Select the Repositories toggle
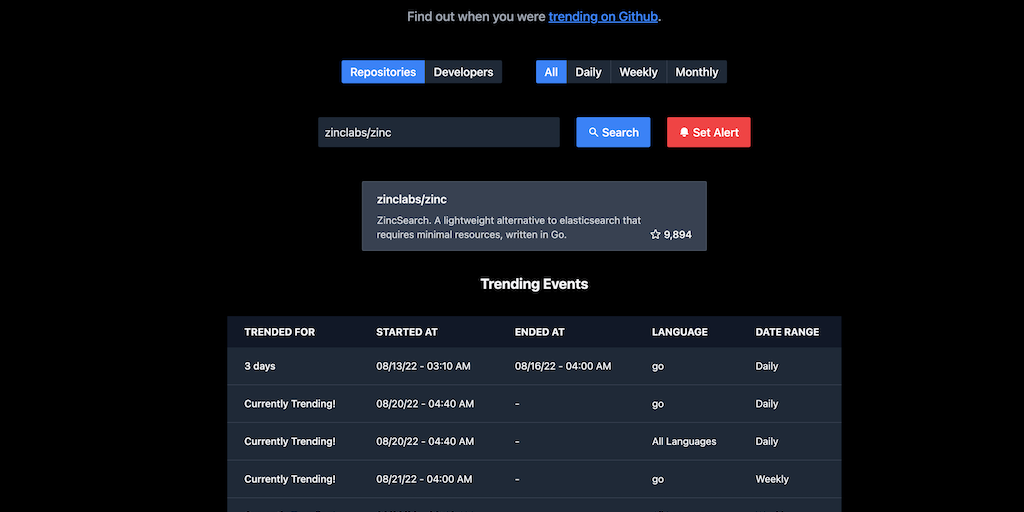The height and width of the screenshot is (512, 1024). pyautogui.click(x=383, y=72)
